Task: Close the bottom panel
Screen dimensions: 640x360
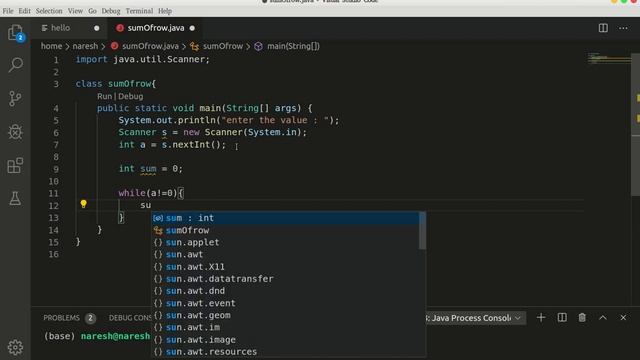Action: [623, 318]
